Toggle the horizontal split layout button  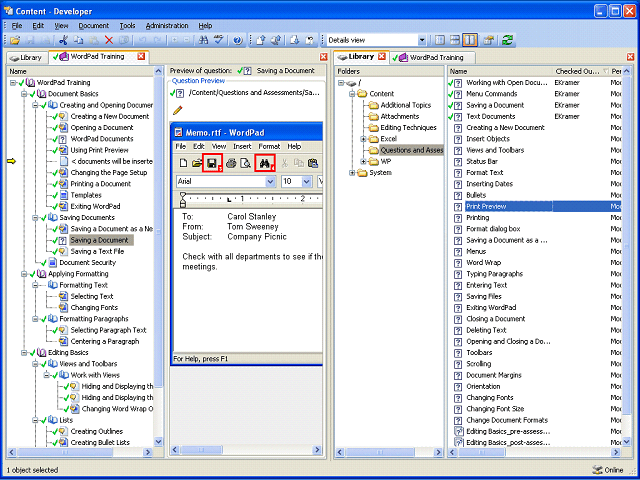455,40
